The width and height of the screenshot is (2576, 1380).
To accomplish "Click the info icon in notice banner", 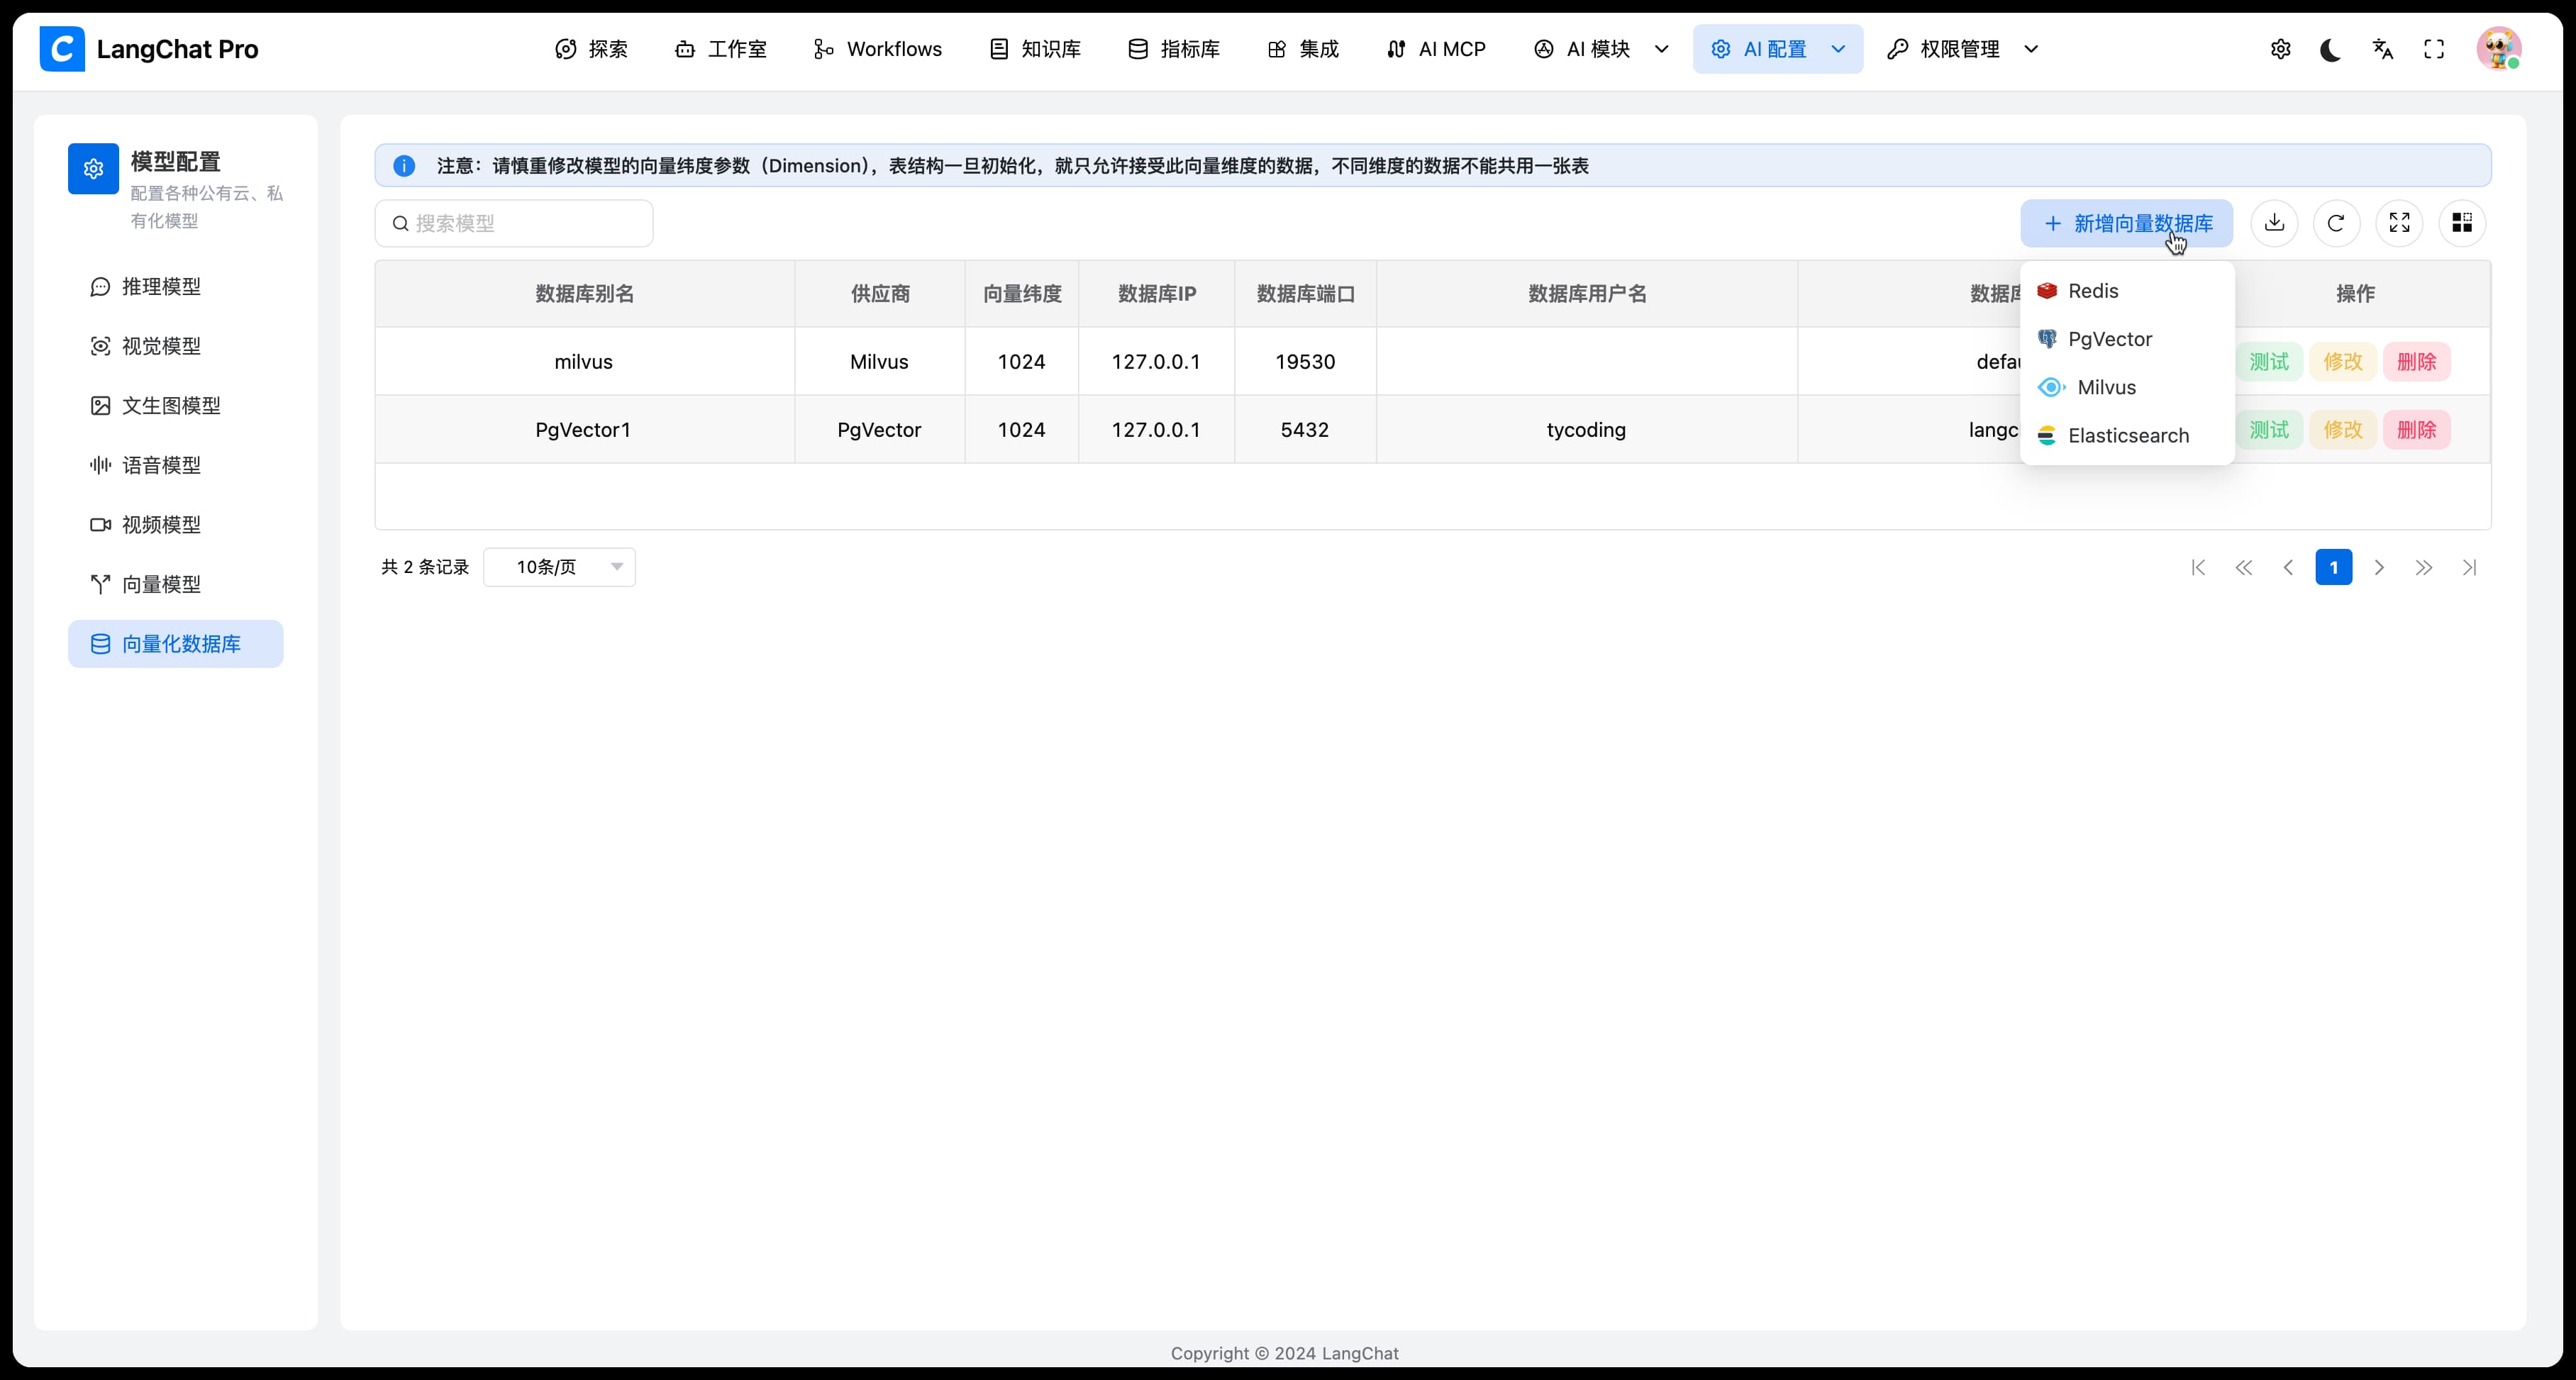I will pos(404,166).
